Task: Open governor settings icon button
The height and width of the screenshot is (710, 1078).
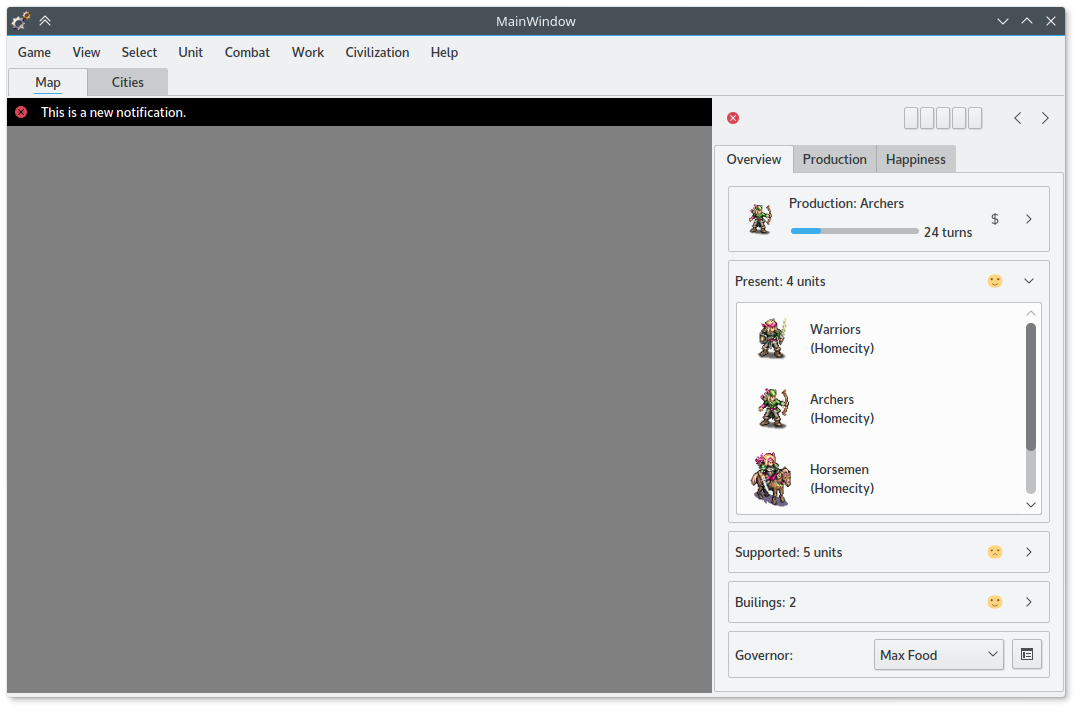Action: tap(1027, 655)
